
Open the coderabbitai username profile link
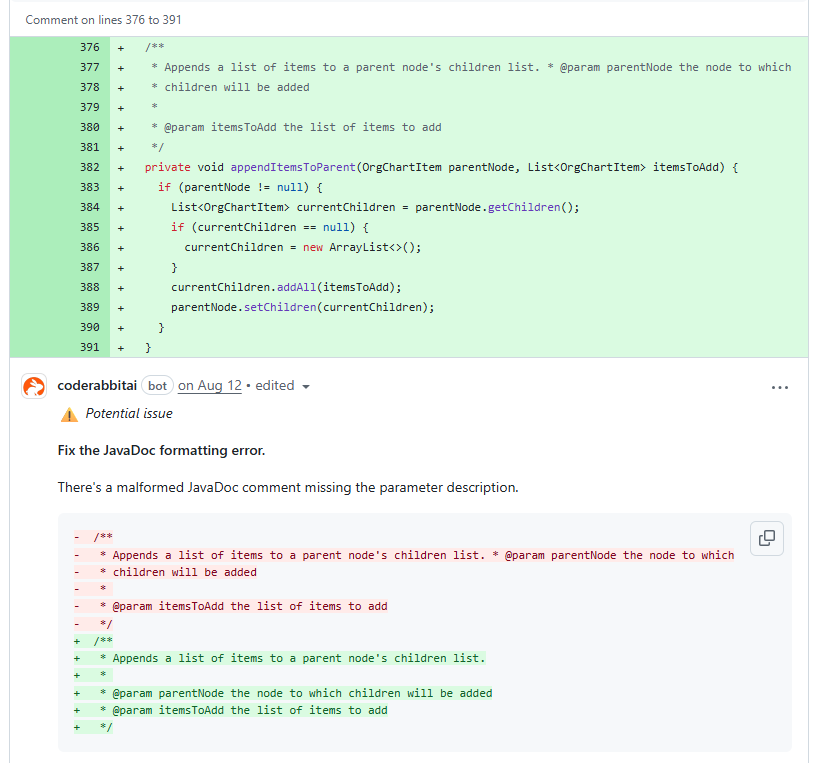pos(97,386)
